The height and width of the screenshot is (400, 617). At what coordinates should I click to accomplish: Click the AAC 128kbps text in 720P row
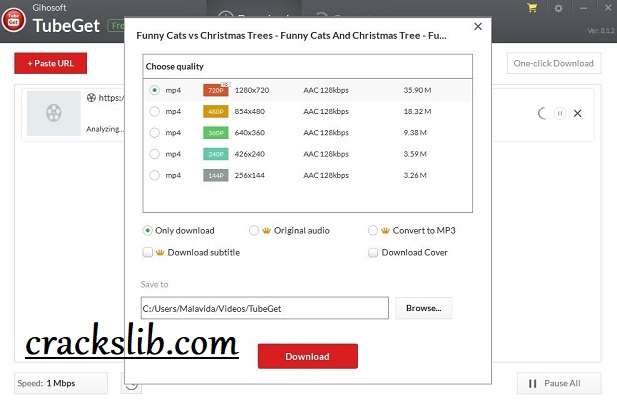[326, 90]
